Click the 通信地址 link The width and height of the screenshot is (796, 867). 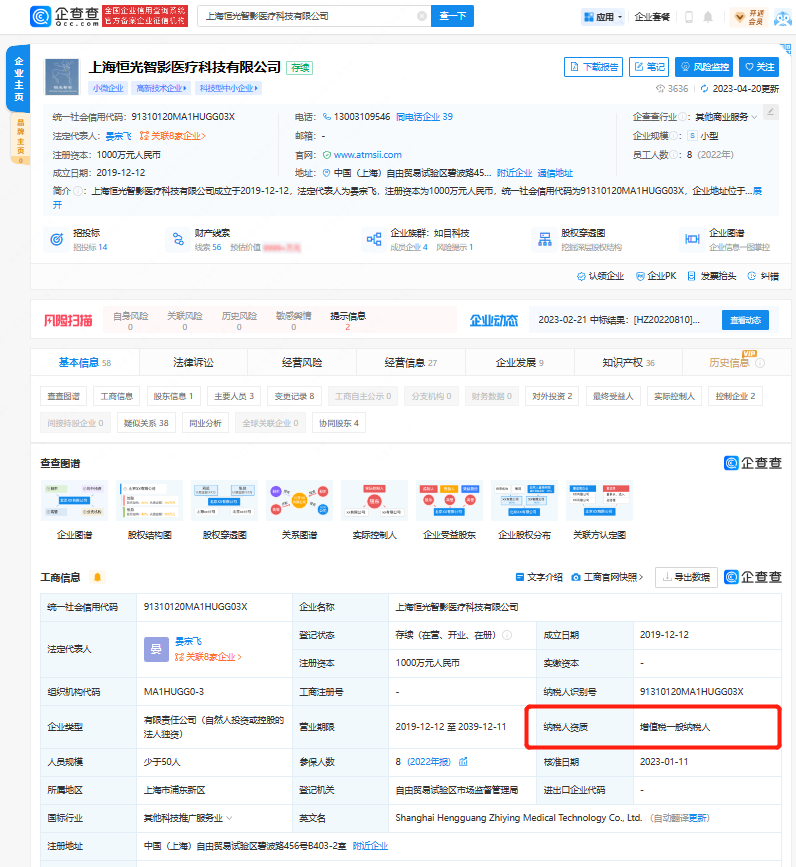[x=555, y=173]
